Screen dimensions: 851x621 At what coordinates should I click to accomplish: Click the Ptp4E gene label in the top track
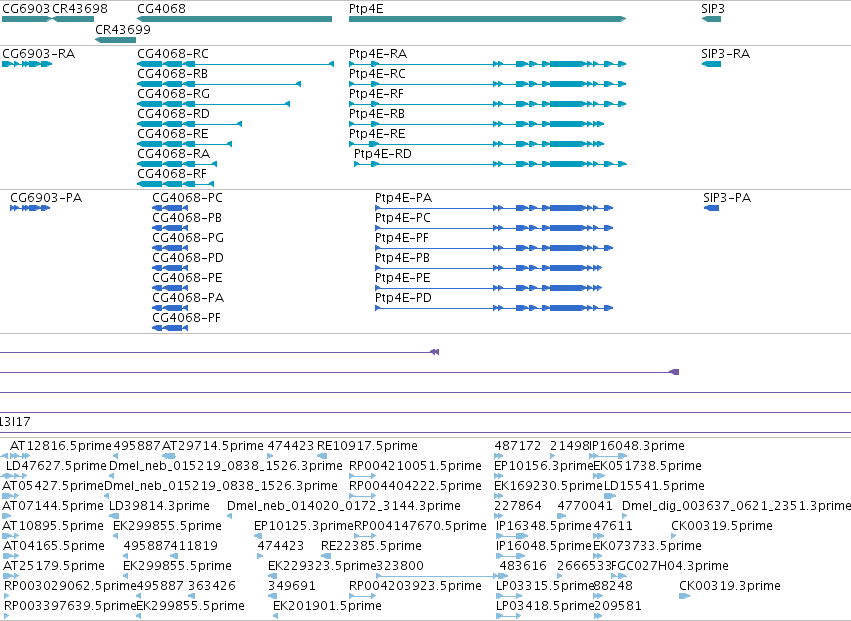pyautogui.click(x=366, y=9)
